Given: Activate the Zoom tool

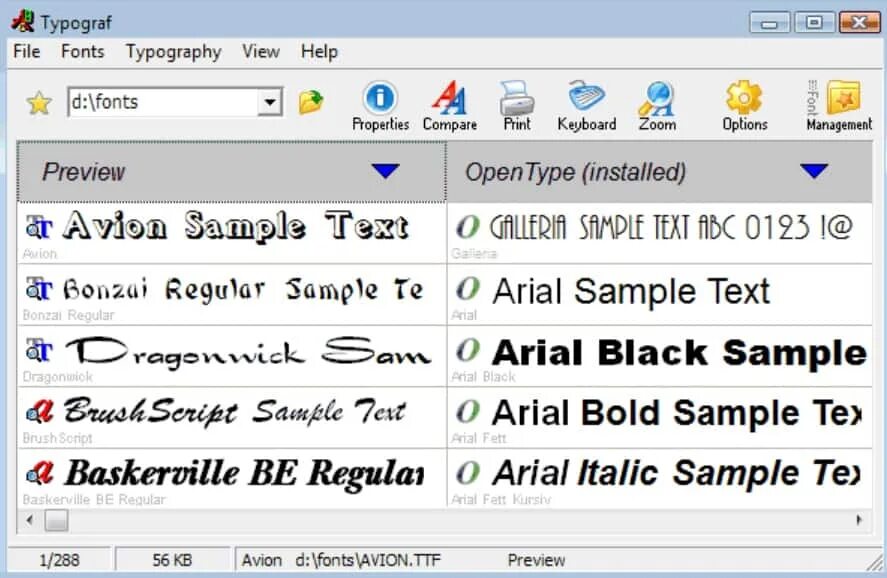Looking at the screenshot, I should 657,106.
